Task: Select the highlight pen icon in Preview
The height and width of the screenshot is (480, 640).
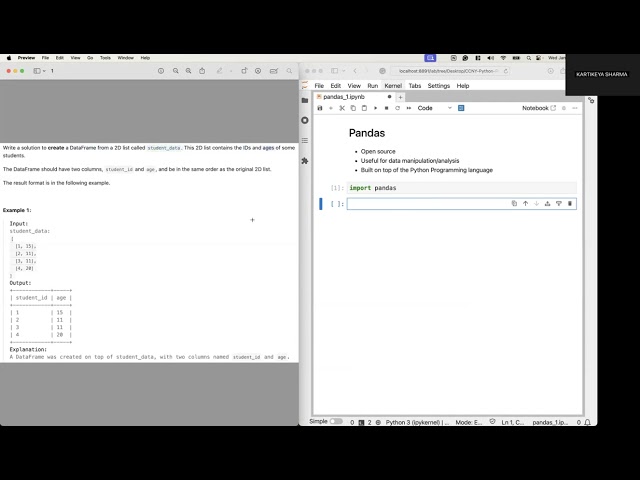Action: point(220,71)
